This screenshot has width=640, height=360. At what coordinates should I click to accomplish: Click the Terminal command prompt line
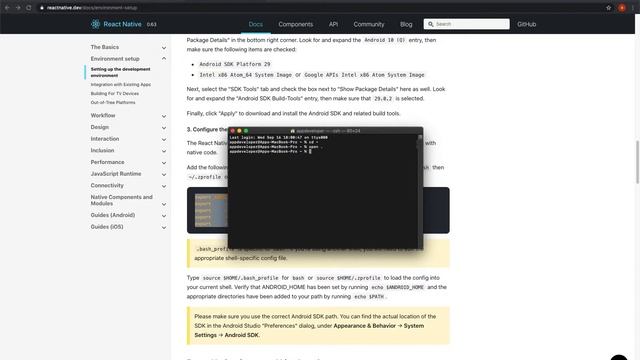coord(270,151)
